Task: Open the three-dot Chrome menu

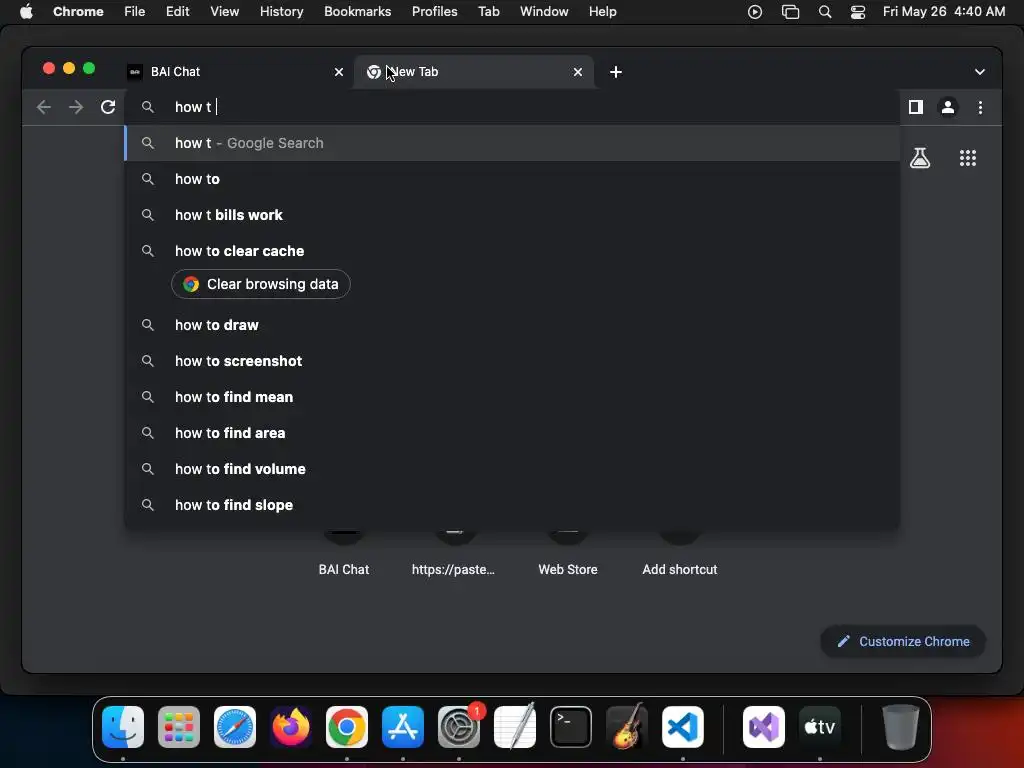Action: [x=980, y=107]
